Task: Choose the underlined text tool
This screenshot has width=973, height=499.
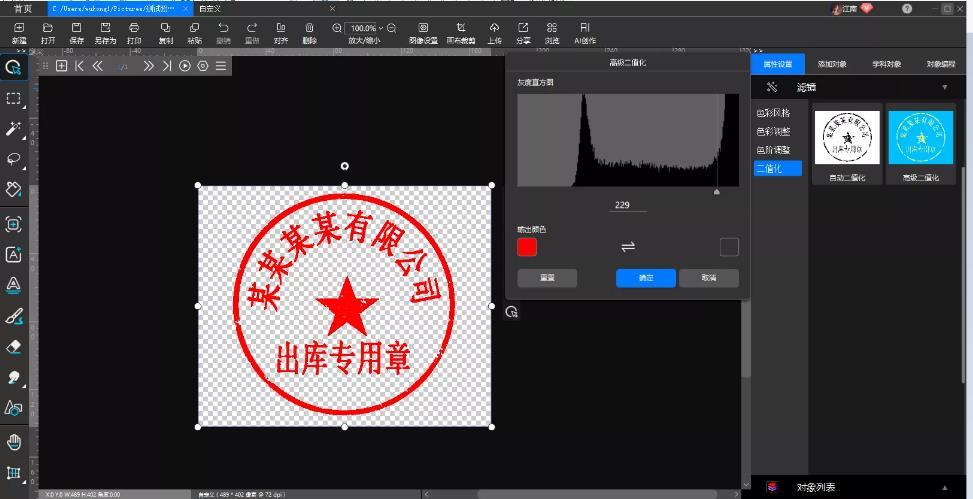Action: point(14,285)
